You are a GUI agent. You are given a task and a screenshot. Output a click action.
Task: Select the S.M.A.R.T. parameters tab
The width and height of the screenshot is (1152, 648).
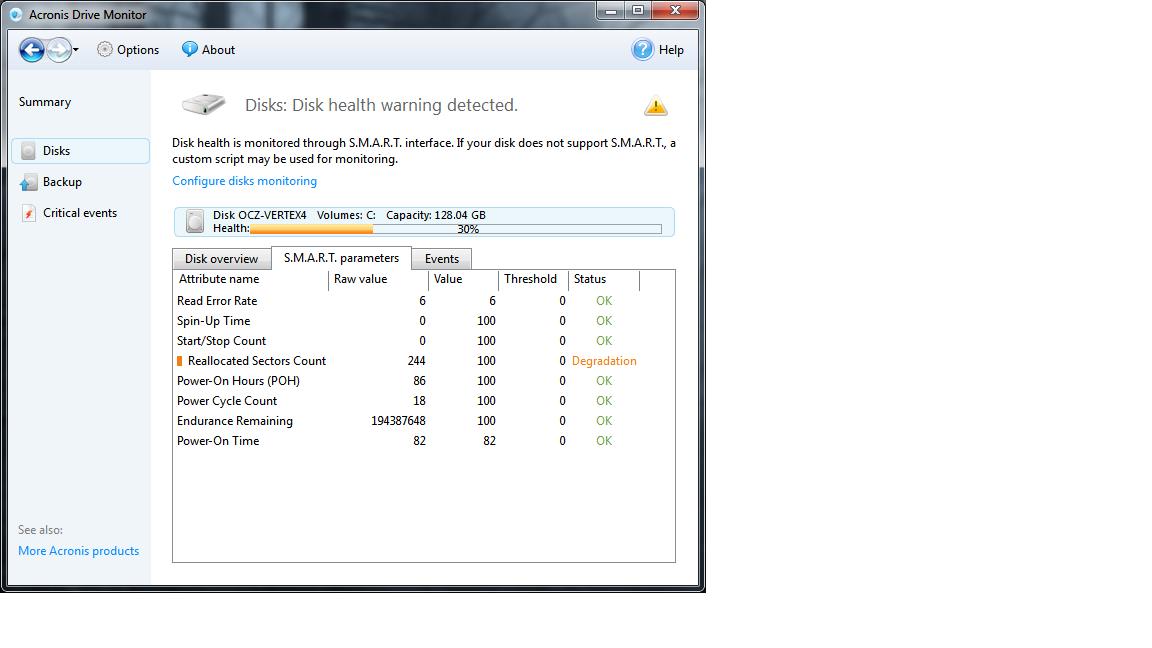341,258
